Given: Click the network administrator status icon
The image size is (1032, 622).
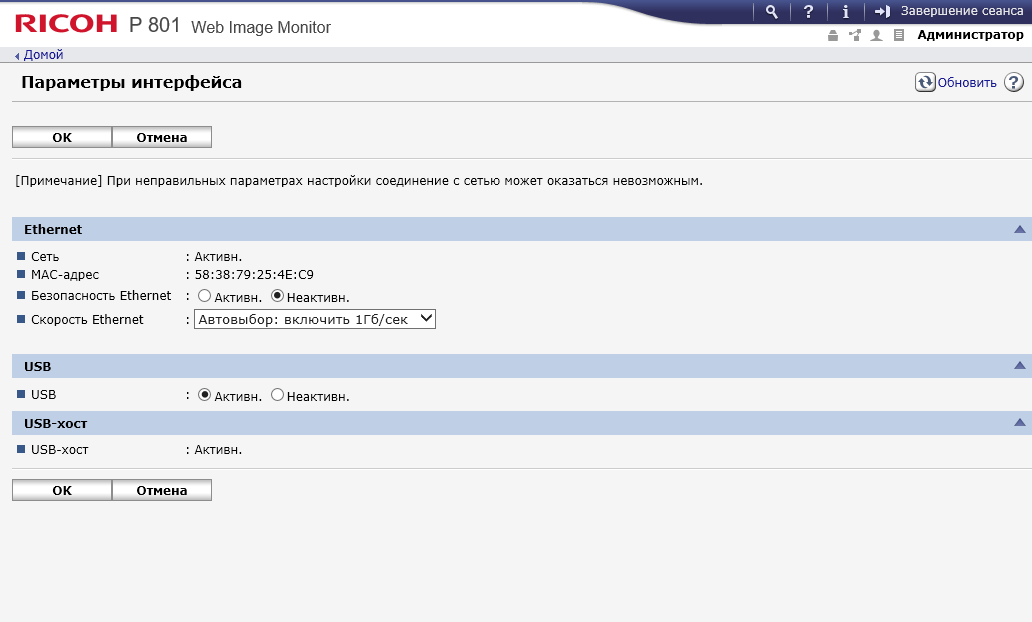Looking at the screenshot, I should pyautogui.click(x=854, y=35).
